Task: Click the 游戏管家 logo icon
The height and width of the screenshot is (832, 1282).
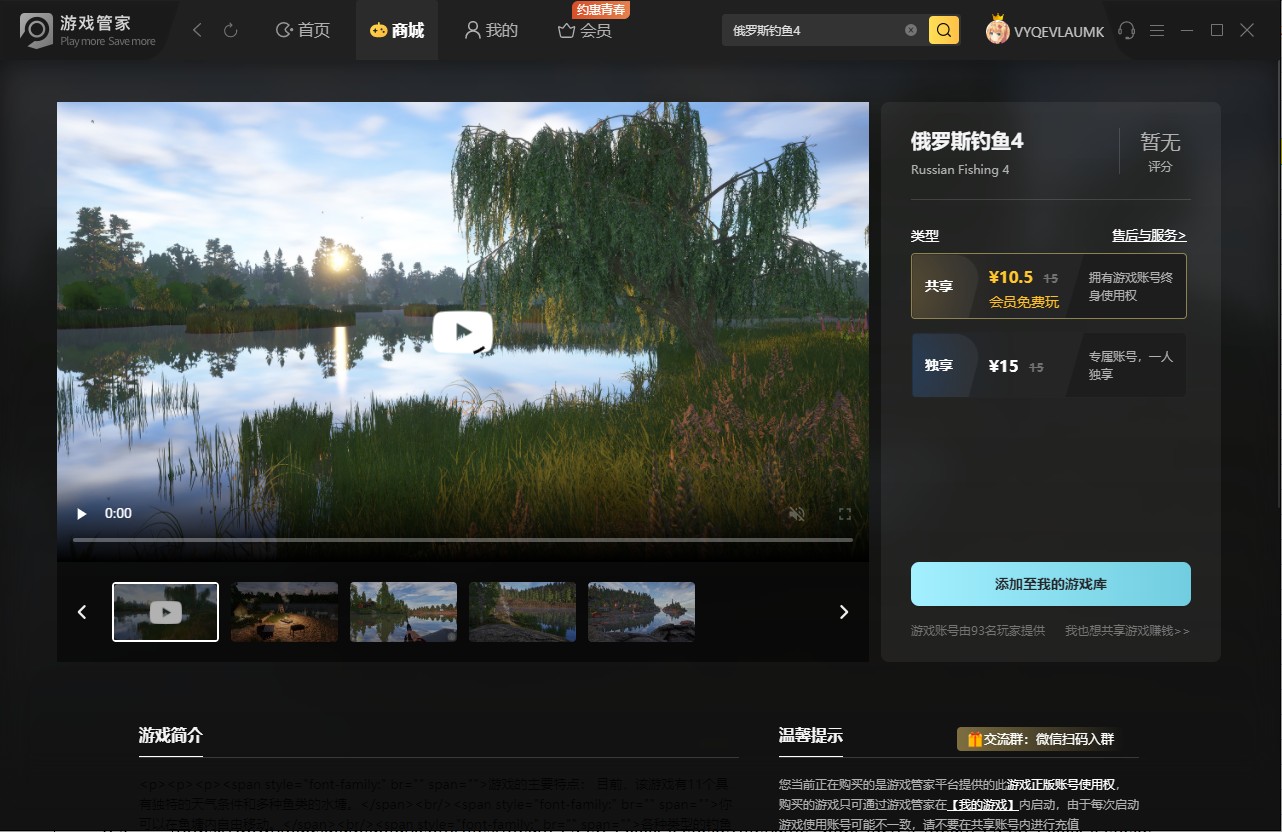Action: click(36, 31)
